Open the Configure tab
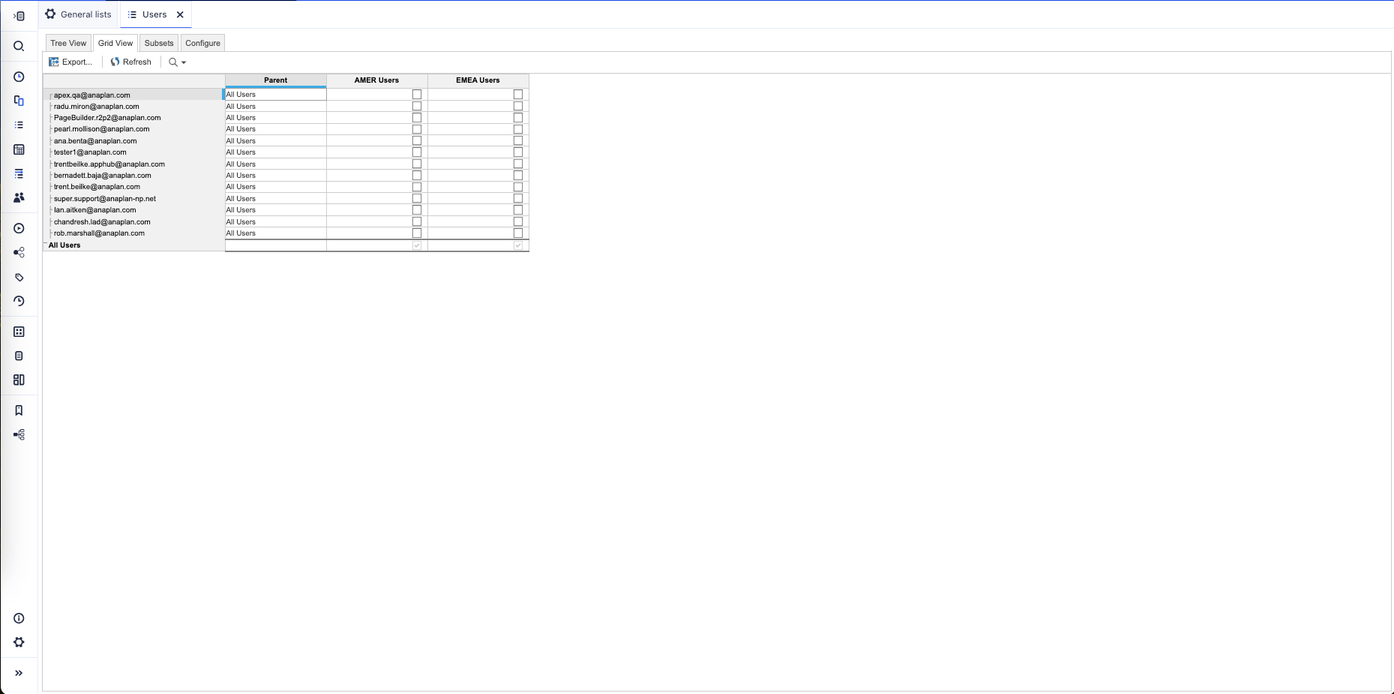The height and width of the screenshot is (694, 1394). (x=203, y=43)
